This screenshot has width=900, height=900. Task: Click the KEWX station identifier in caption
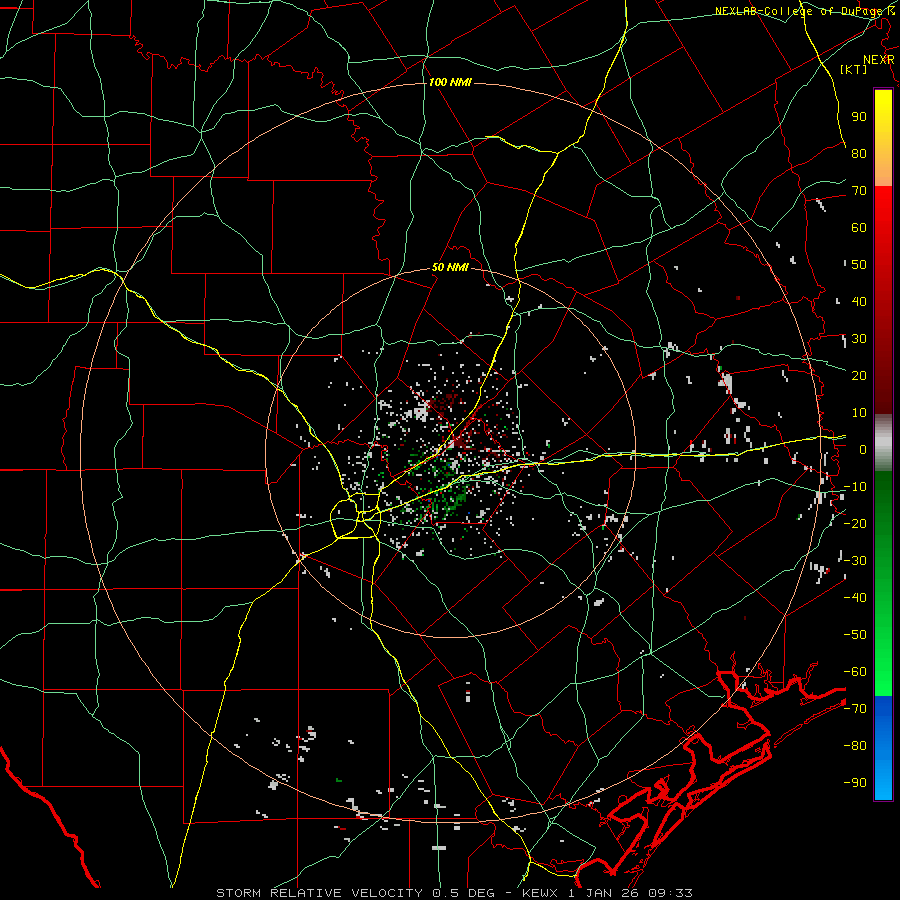click(x=540, y=893)
